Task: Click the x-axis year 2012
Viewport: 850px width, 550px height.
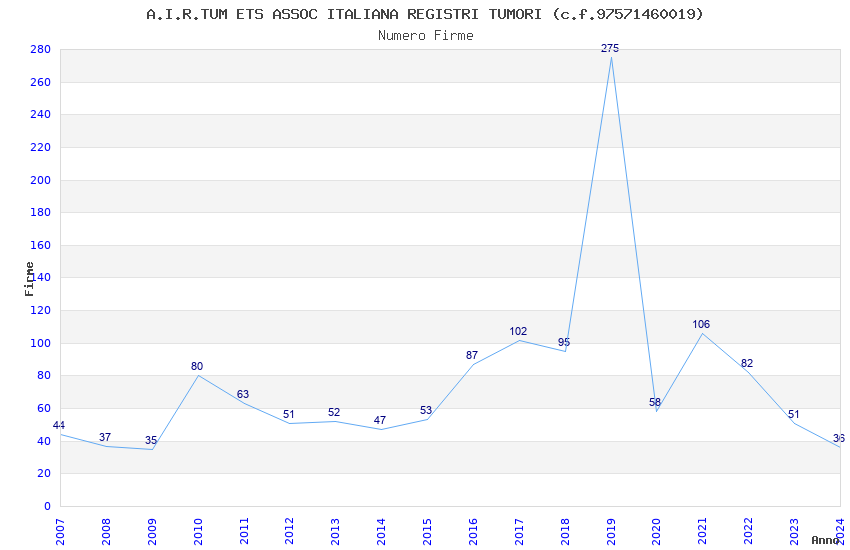Action: [289, 532]
